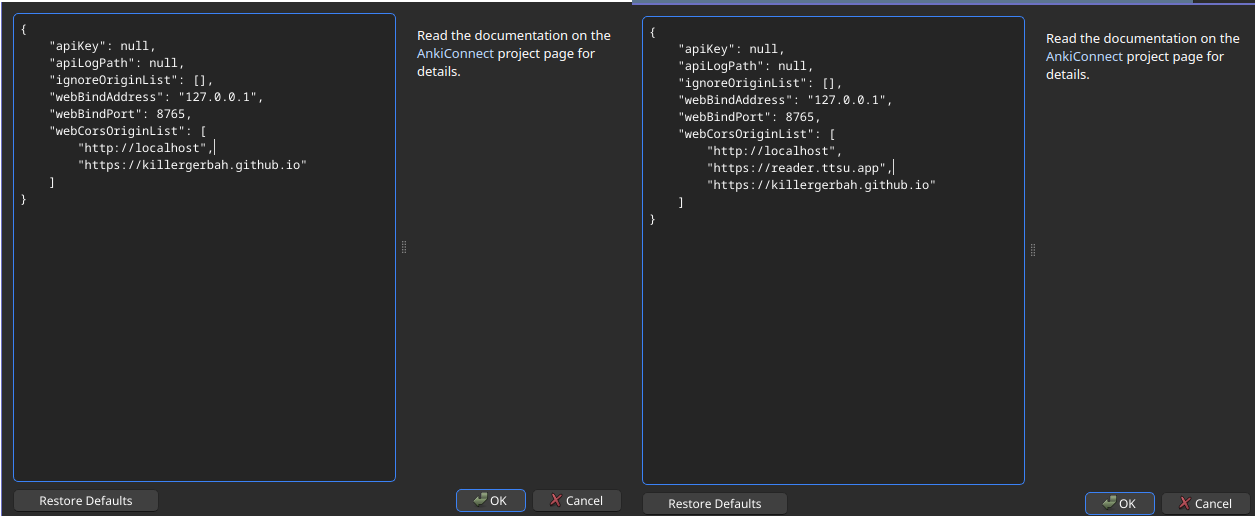The width and height of the screenshot is (1255, 516).
Task: Cancel the left configuration dialog
Action: [x=577, y=500]
